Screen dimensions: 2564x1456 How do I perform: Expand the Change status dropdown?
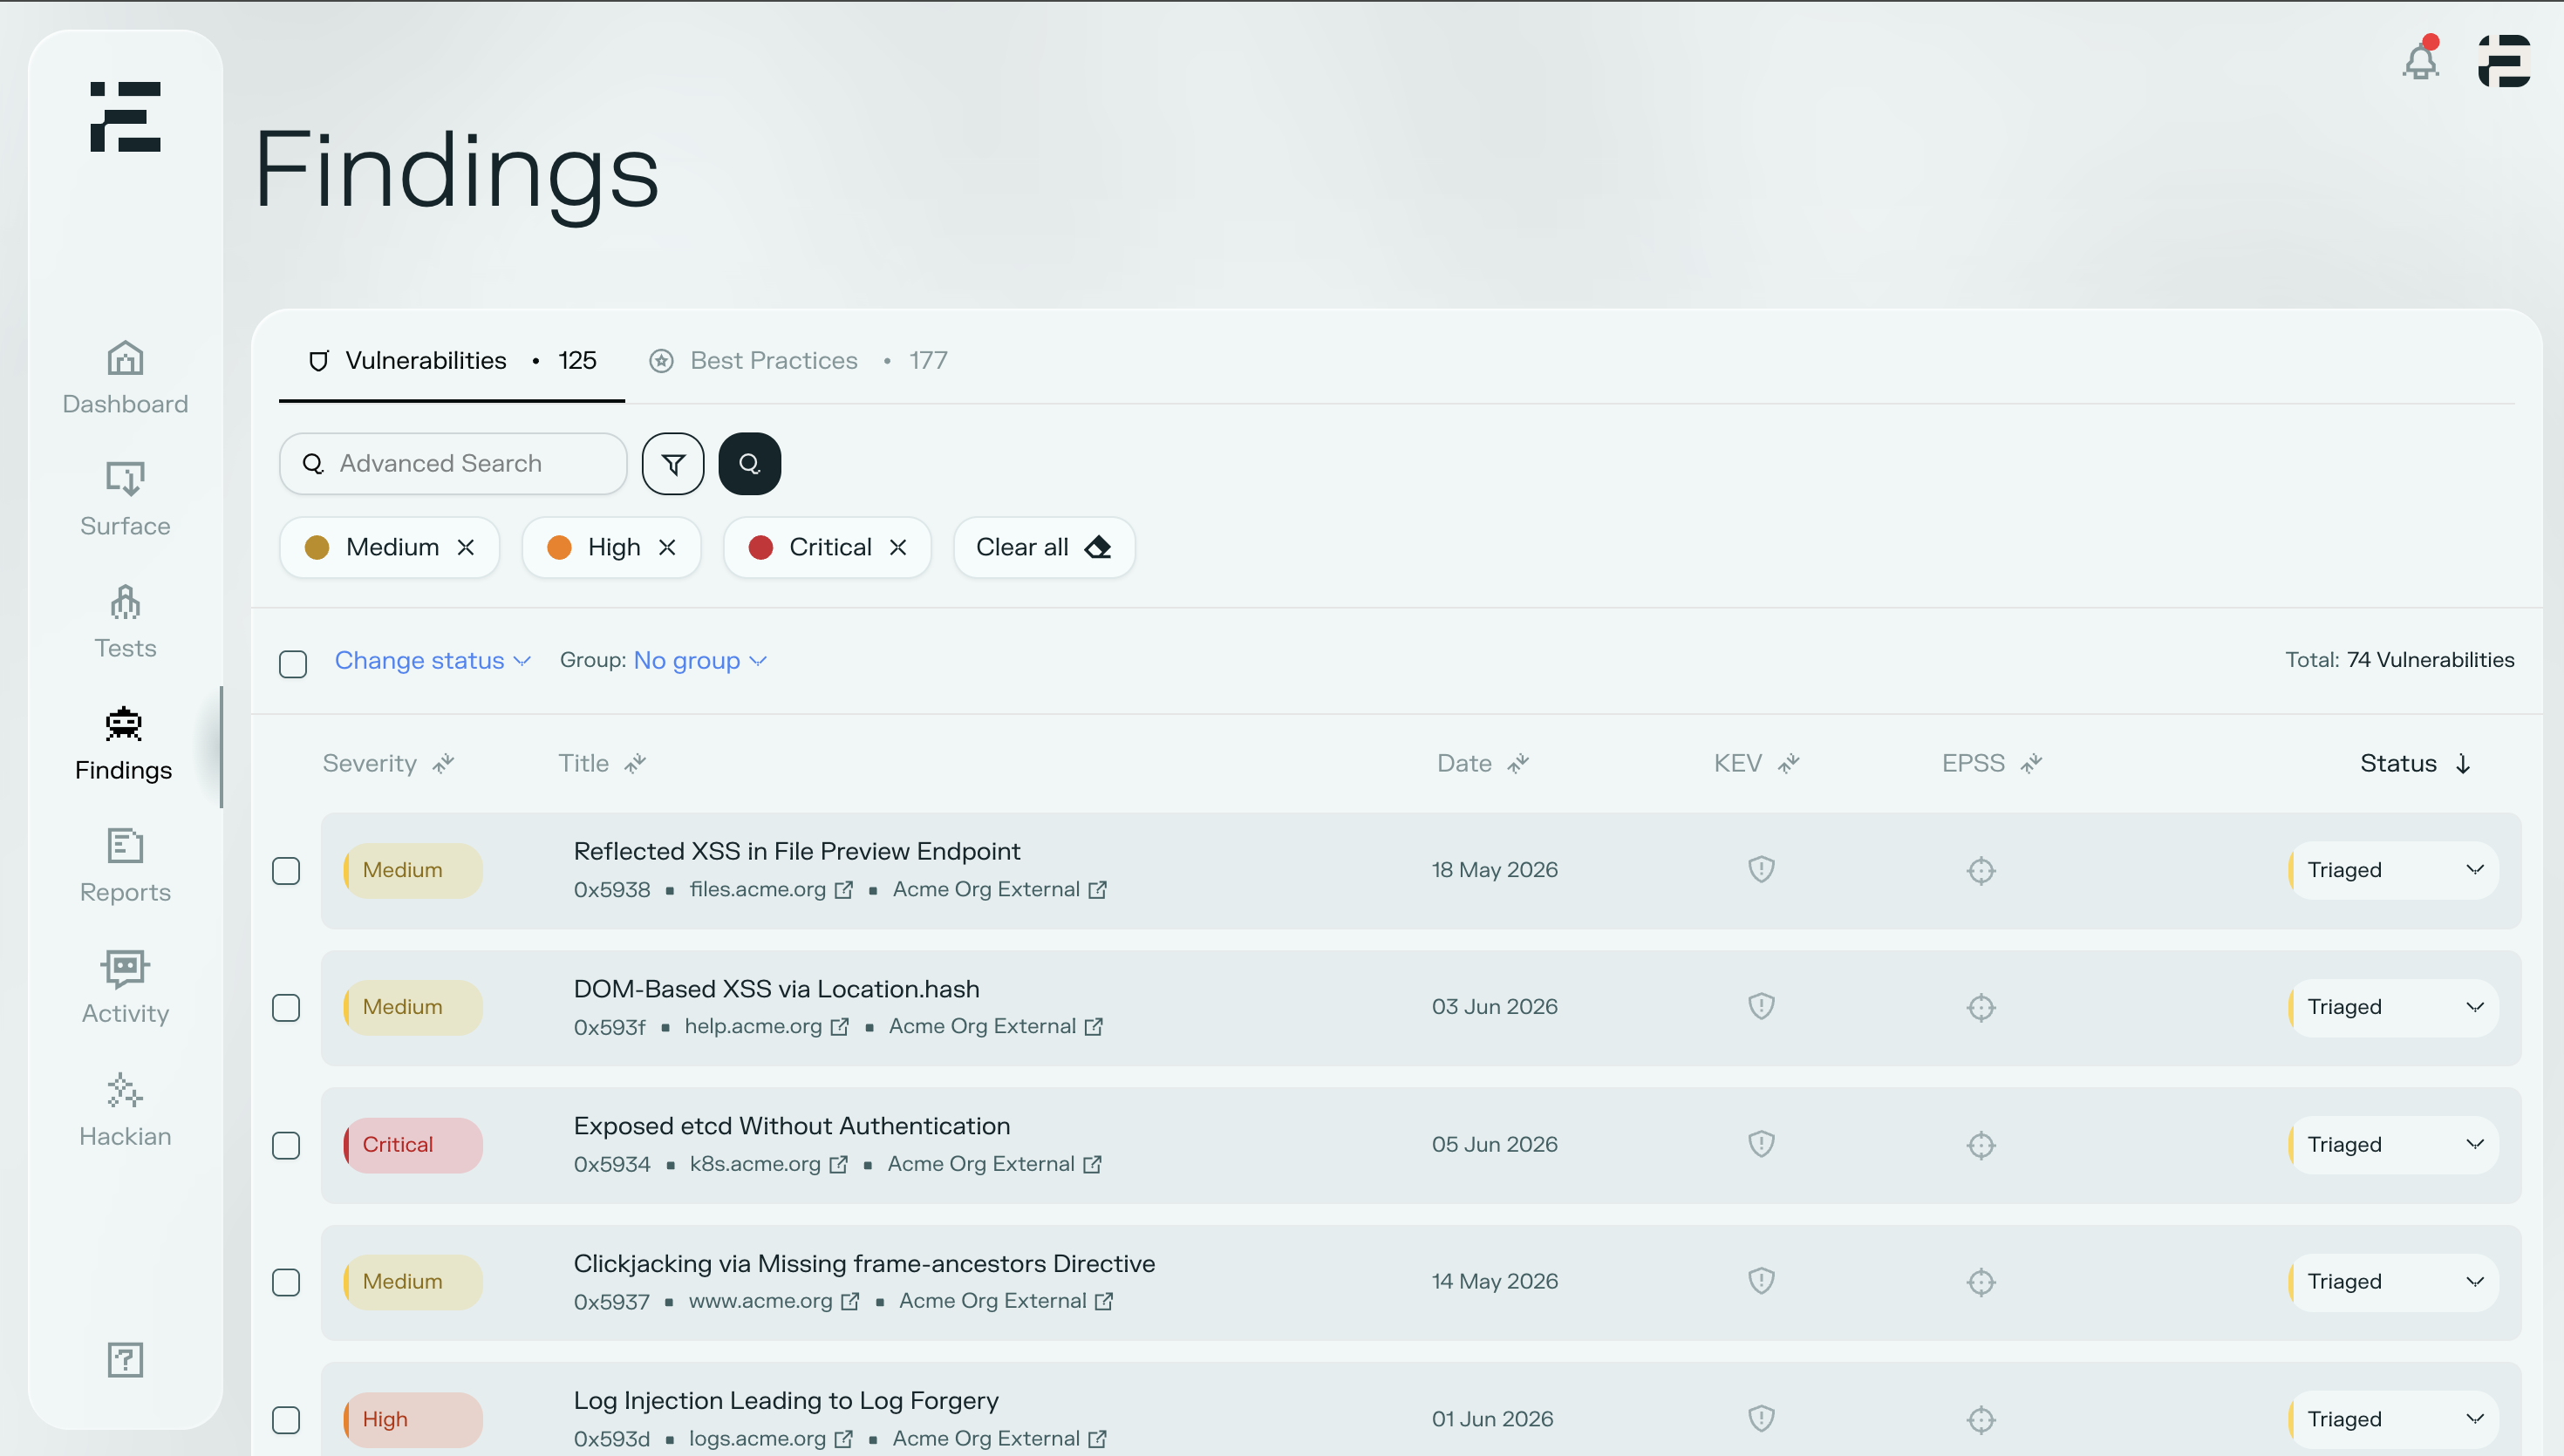tap(432, 660)
